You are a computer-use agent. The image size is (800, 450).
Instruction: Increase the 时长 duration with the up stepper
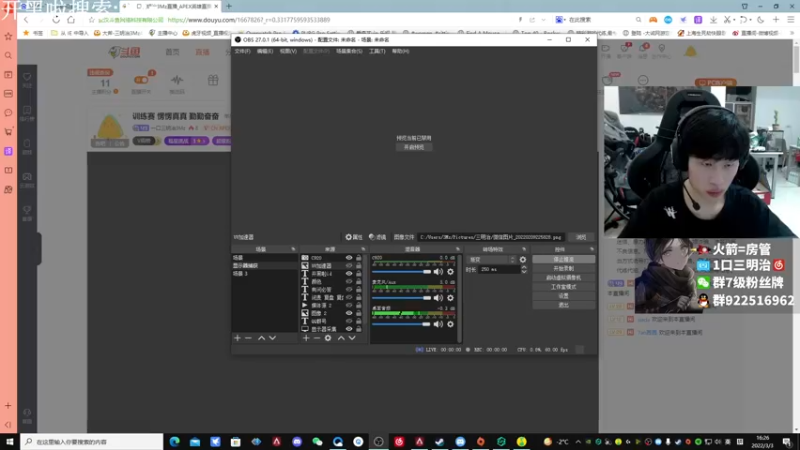[x=524, y=267]
